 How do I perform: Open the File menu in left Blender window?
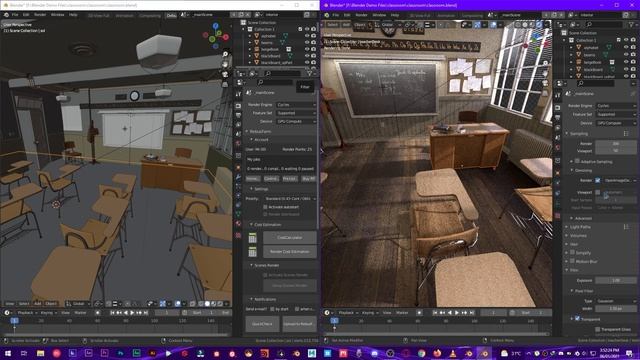15,15
